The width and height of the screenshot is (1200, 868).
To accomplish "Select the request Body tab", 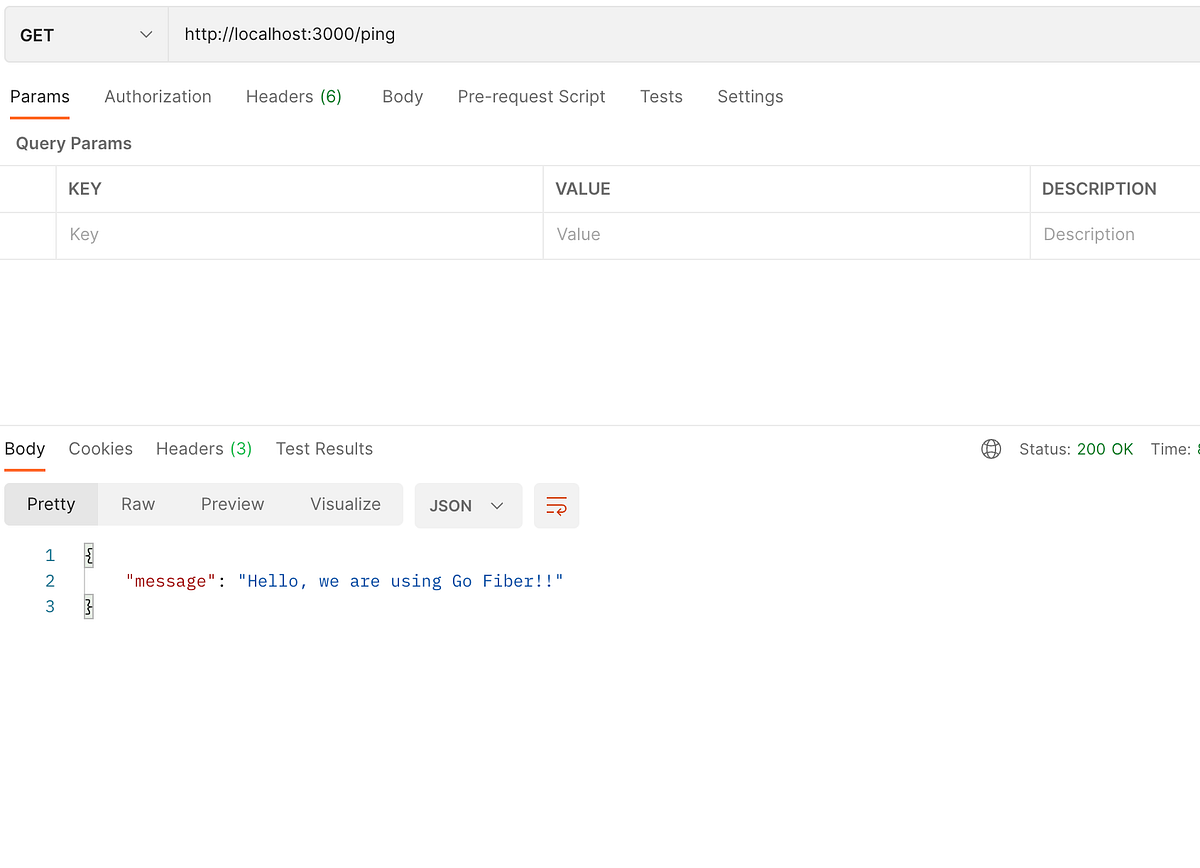I will (x=402, y=96).
